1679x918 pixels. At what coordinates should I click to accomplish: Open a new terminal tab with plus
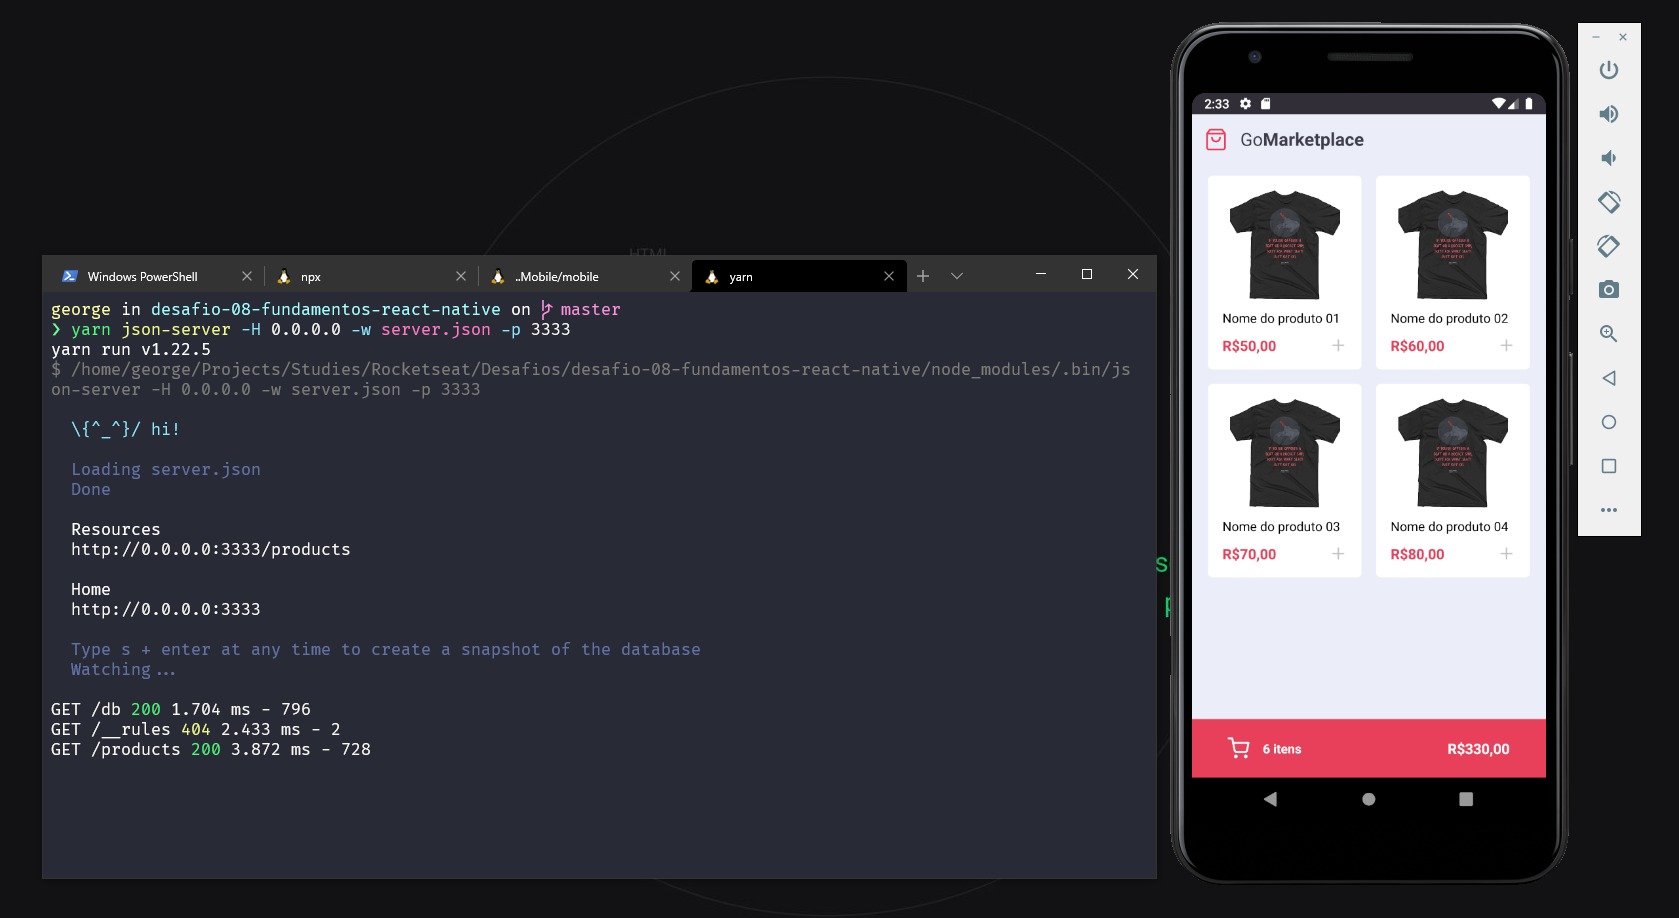tap(923, 276)
